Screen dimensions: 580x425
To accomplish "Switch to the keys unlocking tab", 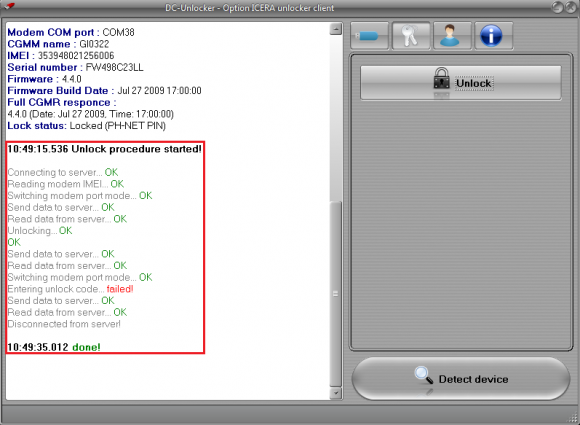I will [x=411, y=36].
